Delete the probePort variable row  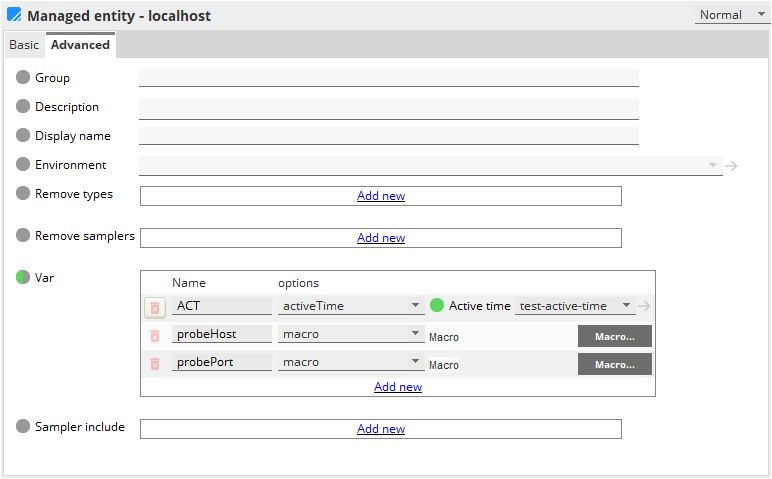tap(155, 364)
